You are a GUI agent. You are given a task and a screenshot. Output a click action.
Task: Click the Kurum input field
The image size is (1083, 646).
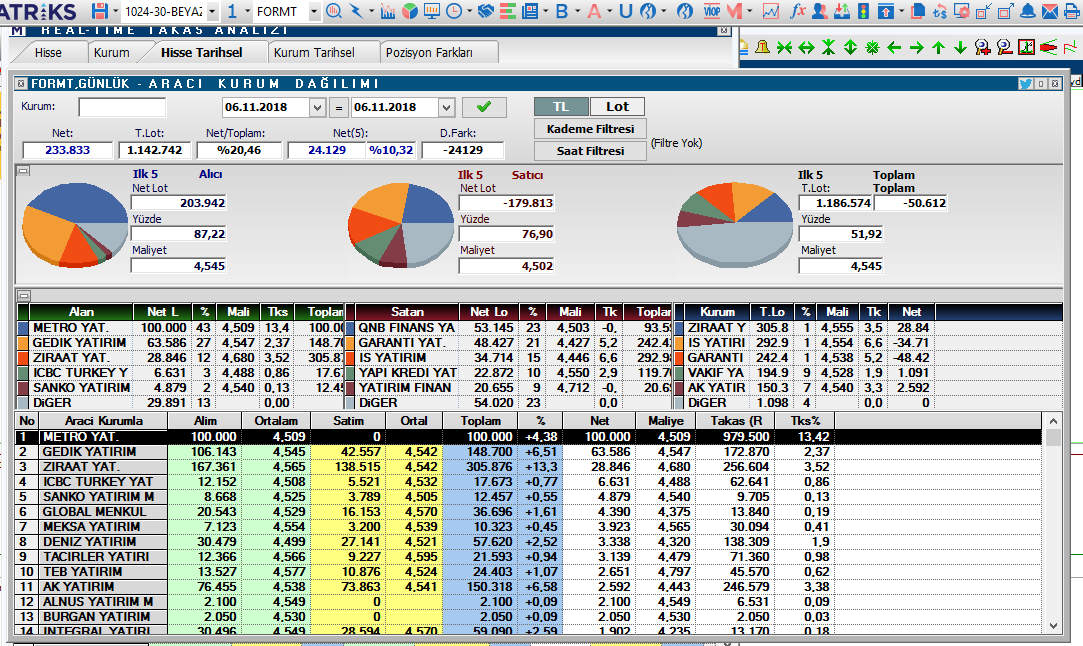coord(122,107)
